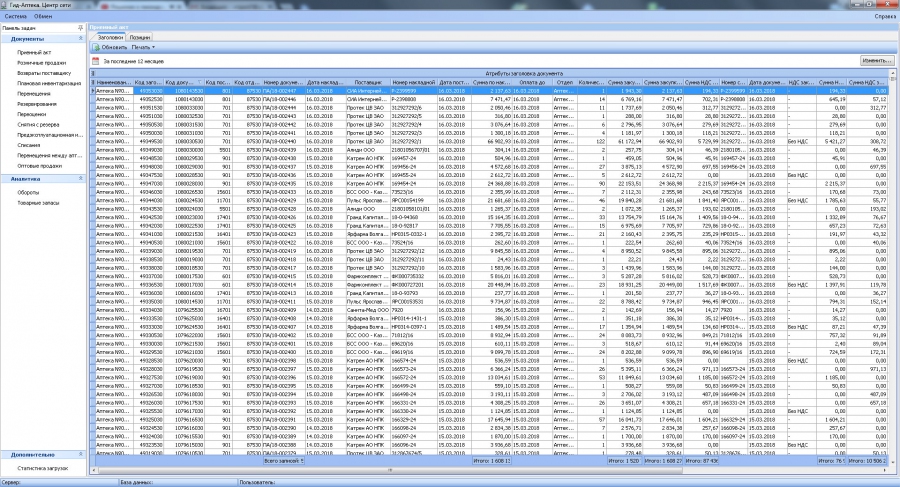Open Оптовые продажи
900x487 pixels.
39,166
